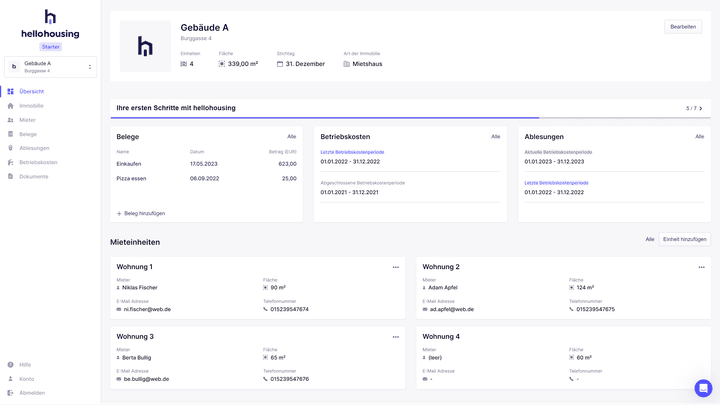
Task: Click the 339,00 m² area icon
Action: (222, 64)
